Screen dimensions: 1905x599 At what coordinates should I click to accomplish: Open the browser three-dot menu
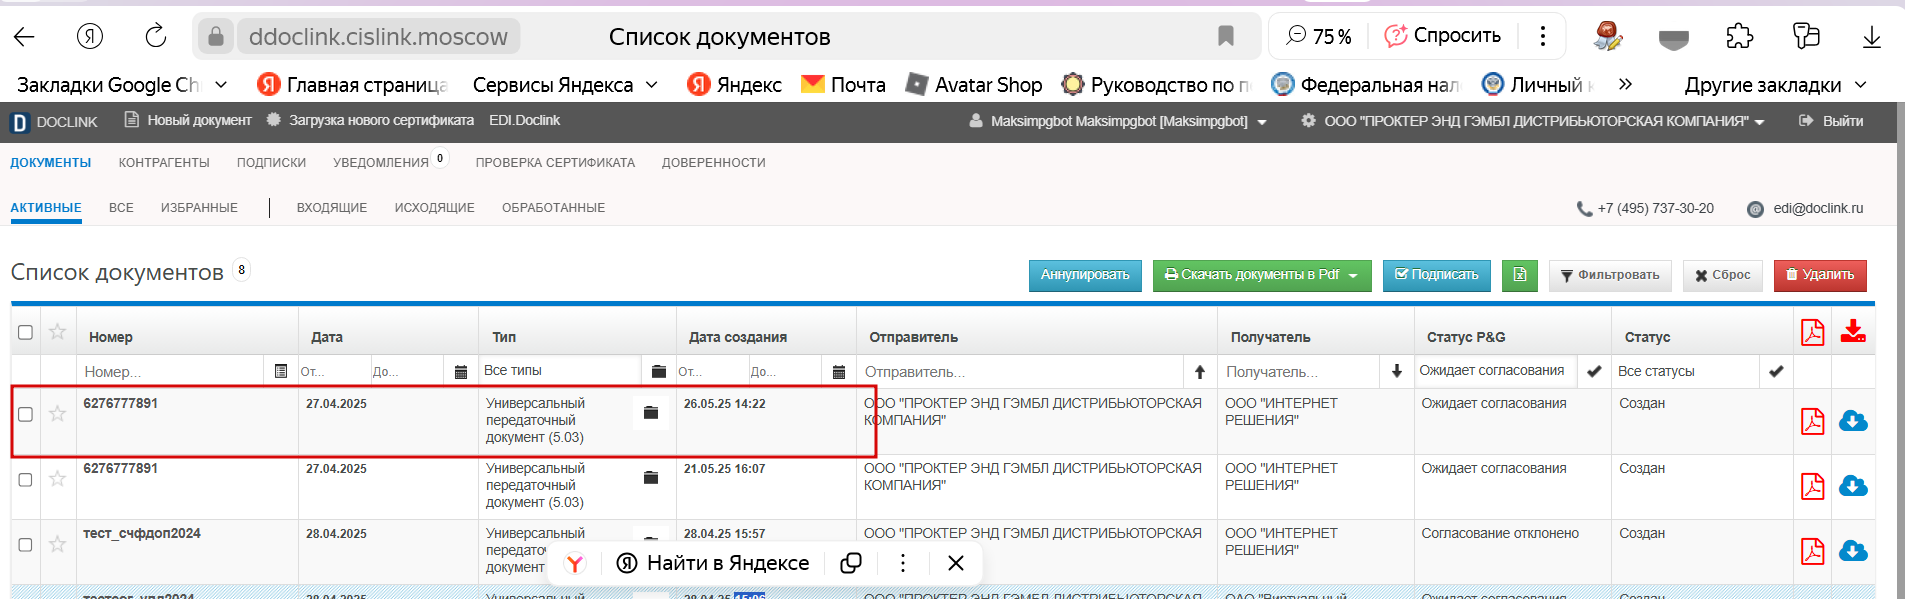[1543, 36]
